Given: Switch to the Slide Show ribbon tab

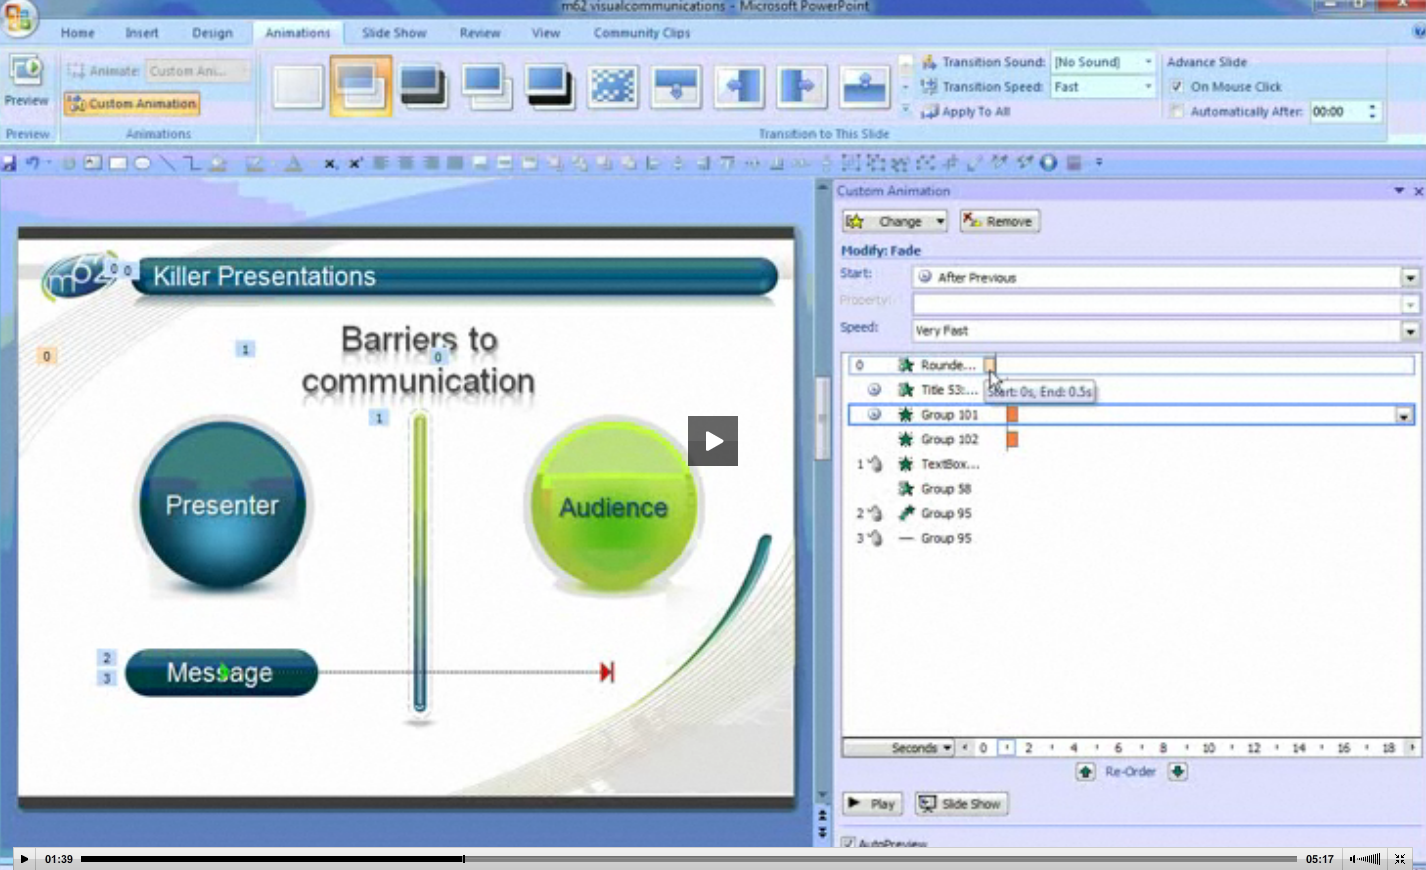Looking at the screenshot, I should 394,33.
